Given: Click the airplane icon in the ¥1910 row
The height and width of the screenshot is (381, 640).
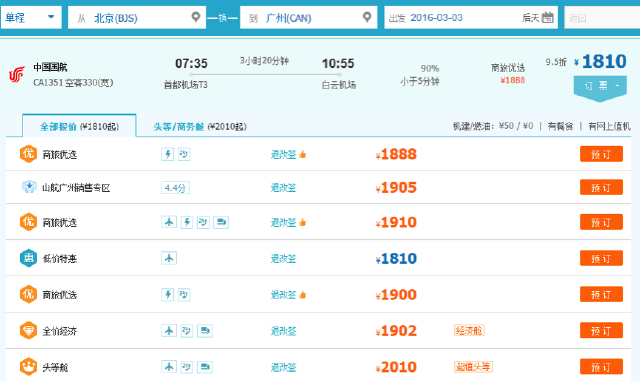Looking at the screenshot, I should point(169,222).
